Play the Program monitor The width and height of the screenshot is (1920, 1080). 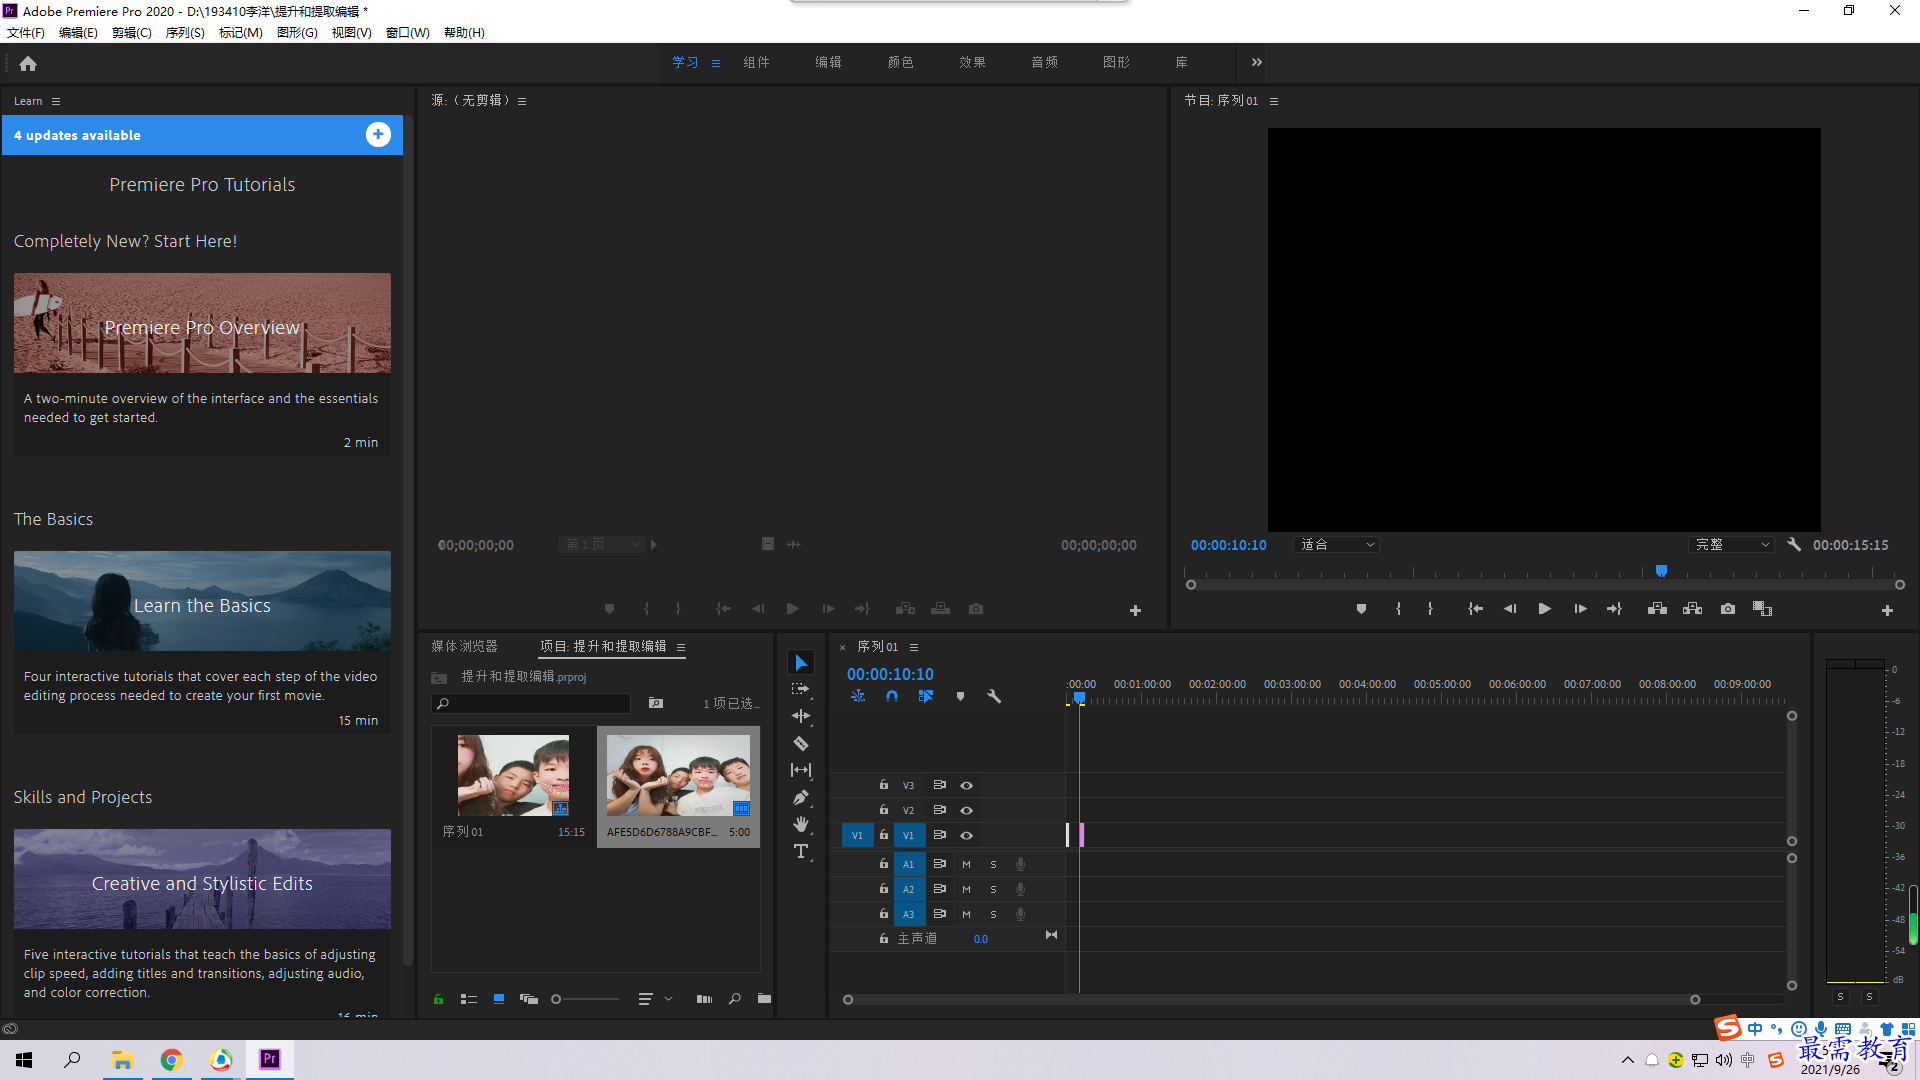point(1544,609)
